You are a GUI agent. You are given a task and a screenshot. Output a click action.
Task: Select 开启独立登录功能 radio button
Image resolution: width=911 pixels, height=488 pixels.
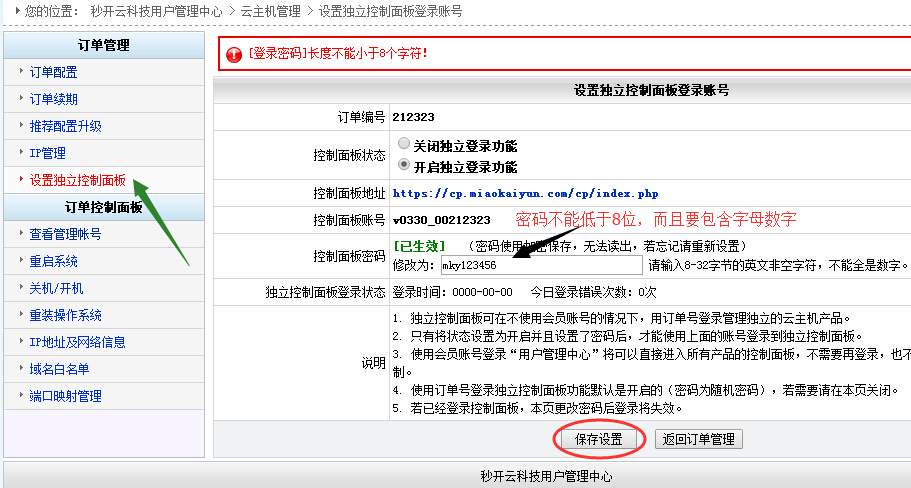coord(404,165)
